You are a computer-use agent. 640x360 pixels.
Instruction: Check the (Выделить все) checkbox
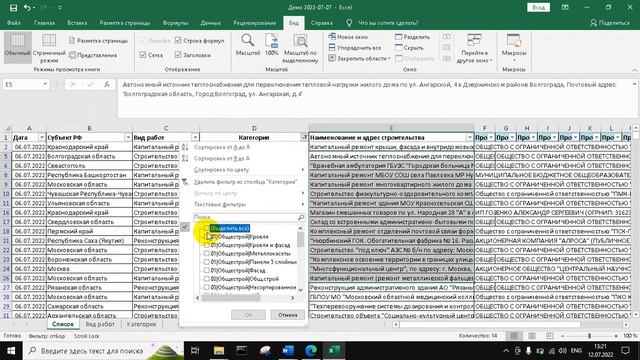(207, 228)
